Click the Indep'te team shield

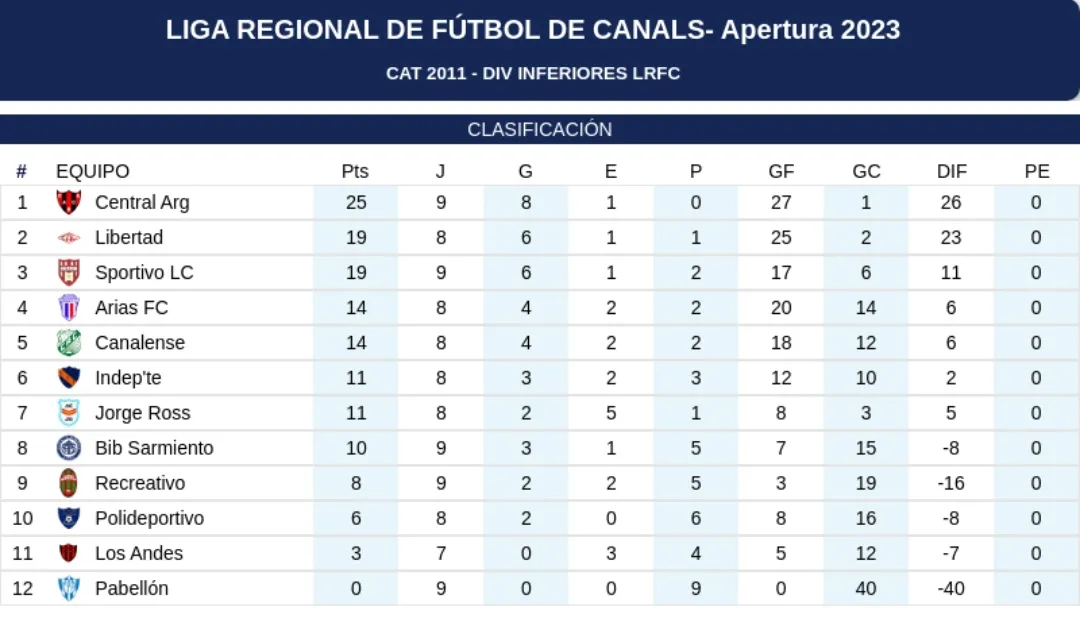point(68,378)
